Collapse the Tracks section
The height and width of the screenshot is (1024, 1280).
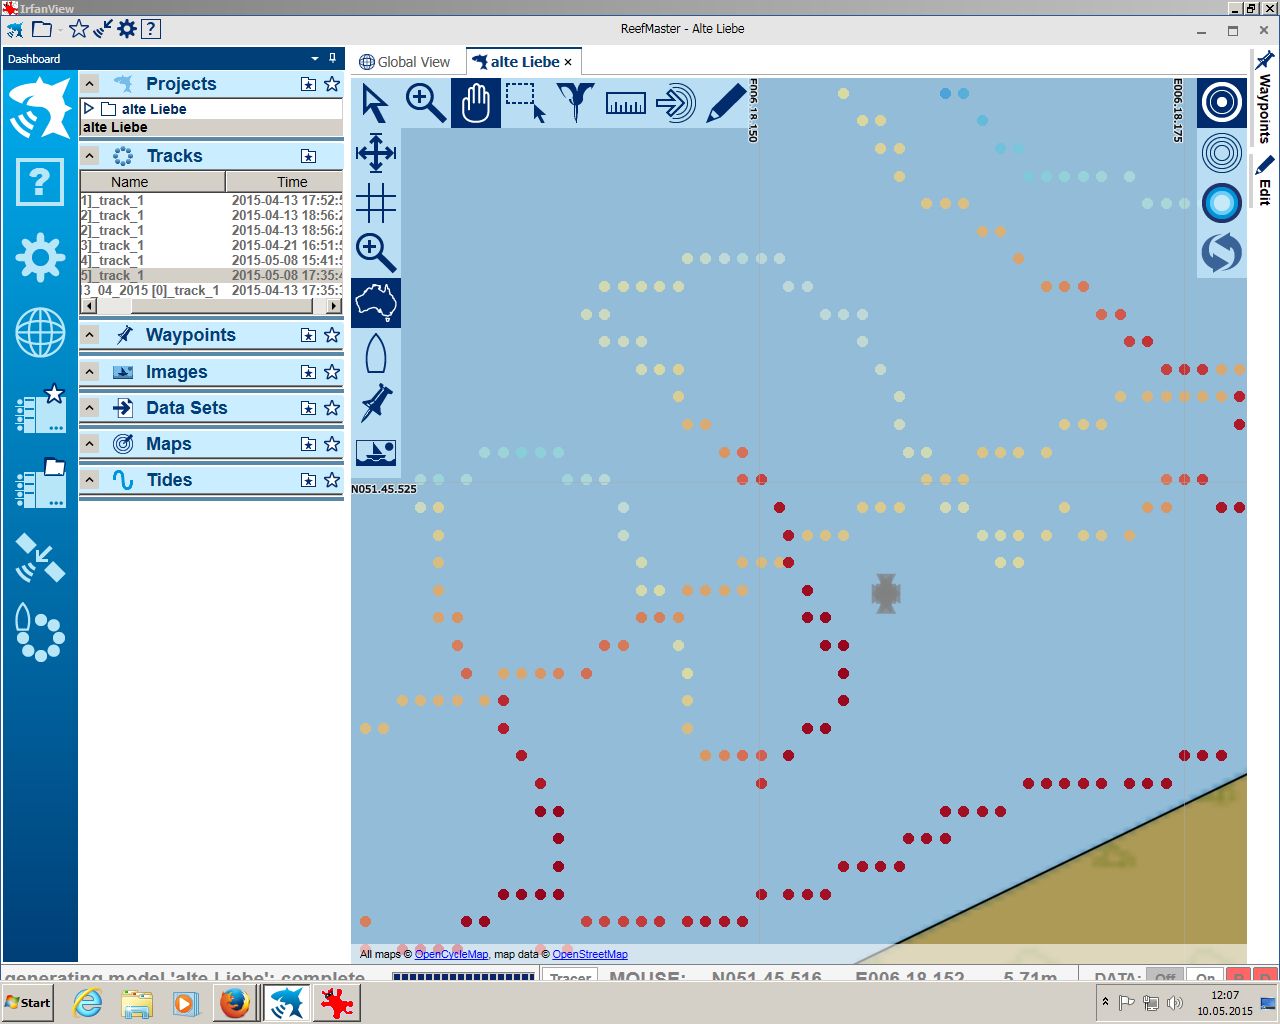pyautogui.click(x=90, y=156)
